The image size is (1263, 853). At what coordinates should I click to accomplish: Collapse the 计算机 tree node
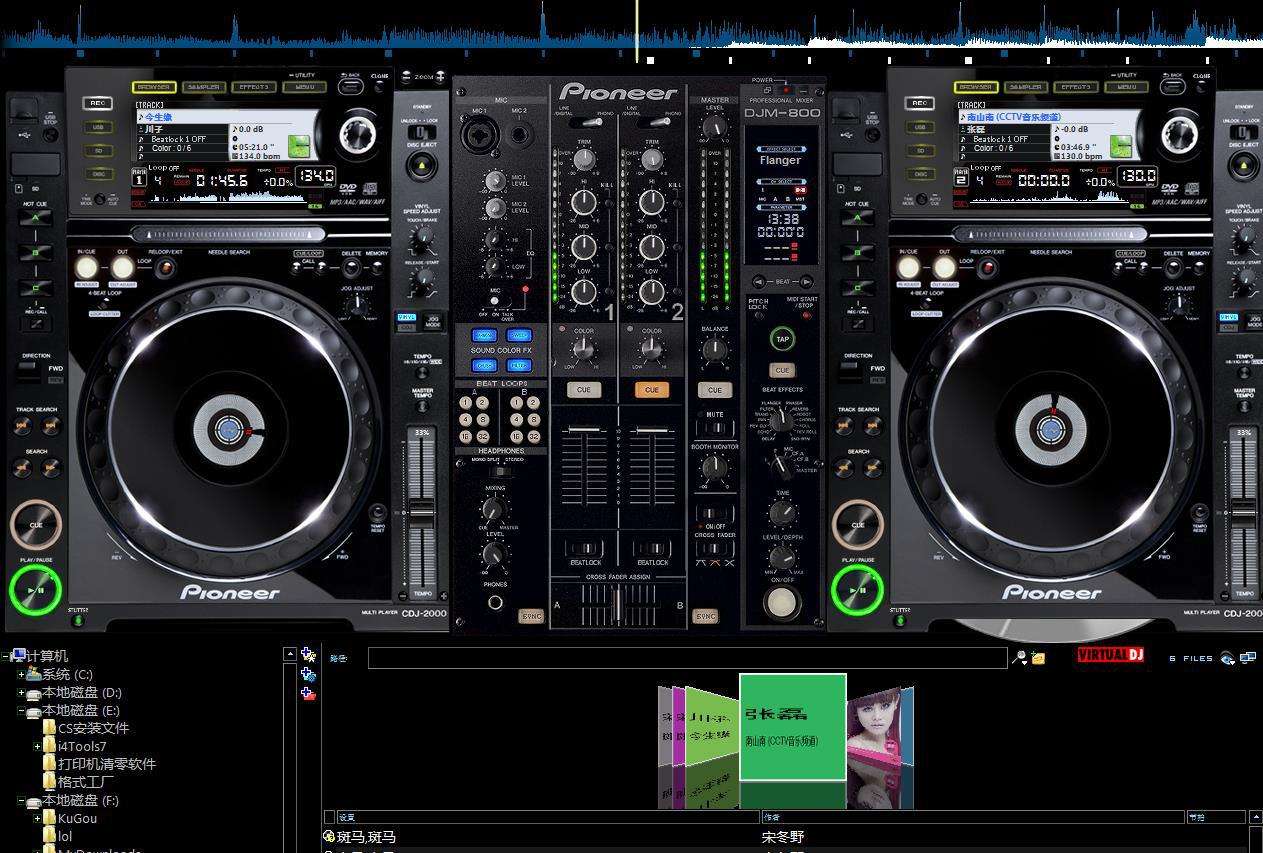point(5,656)
